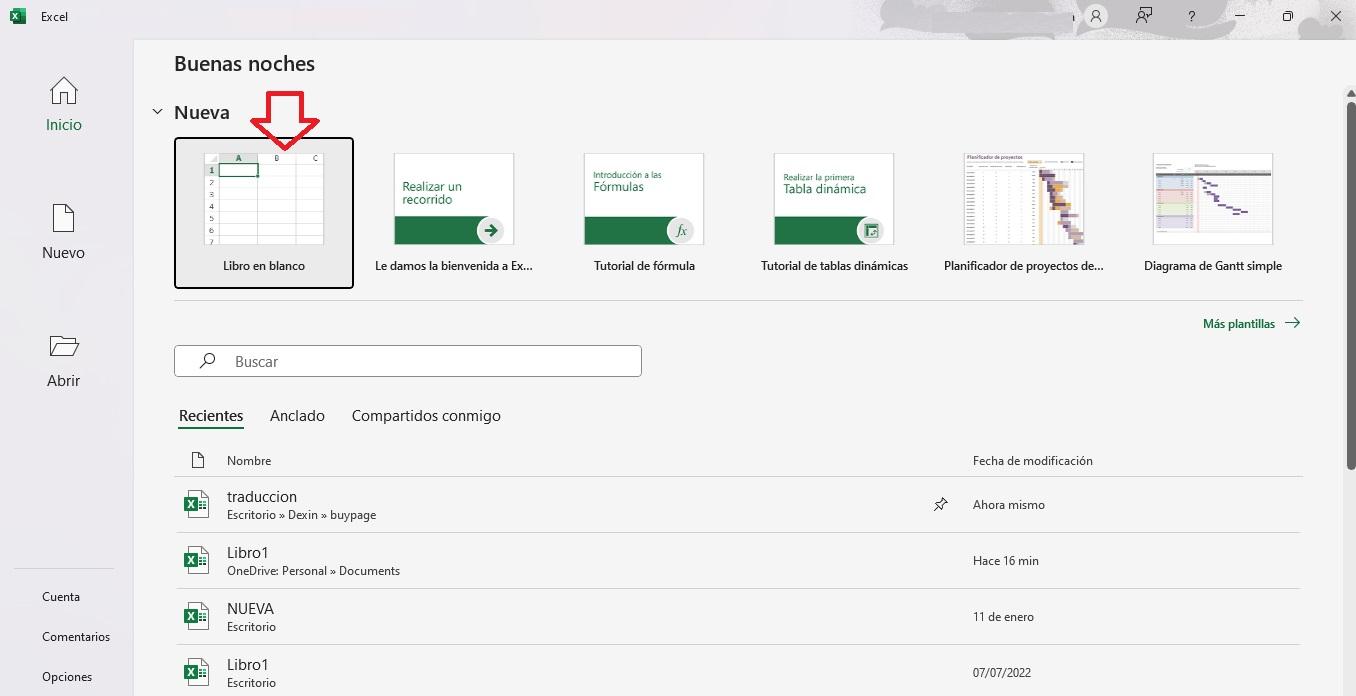Viewport: 1356px width, 696px height.
Task: Open Opciones in the sidebar
Action: 67,677
